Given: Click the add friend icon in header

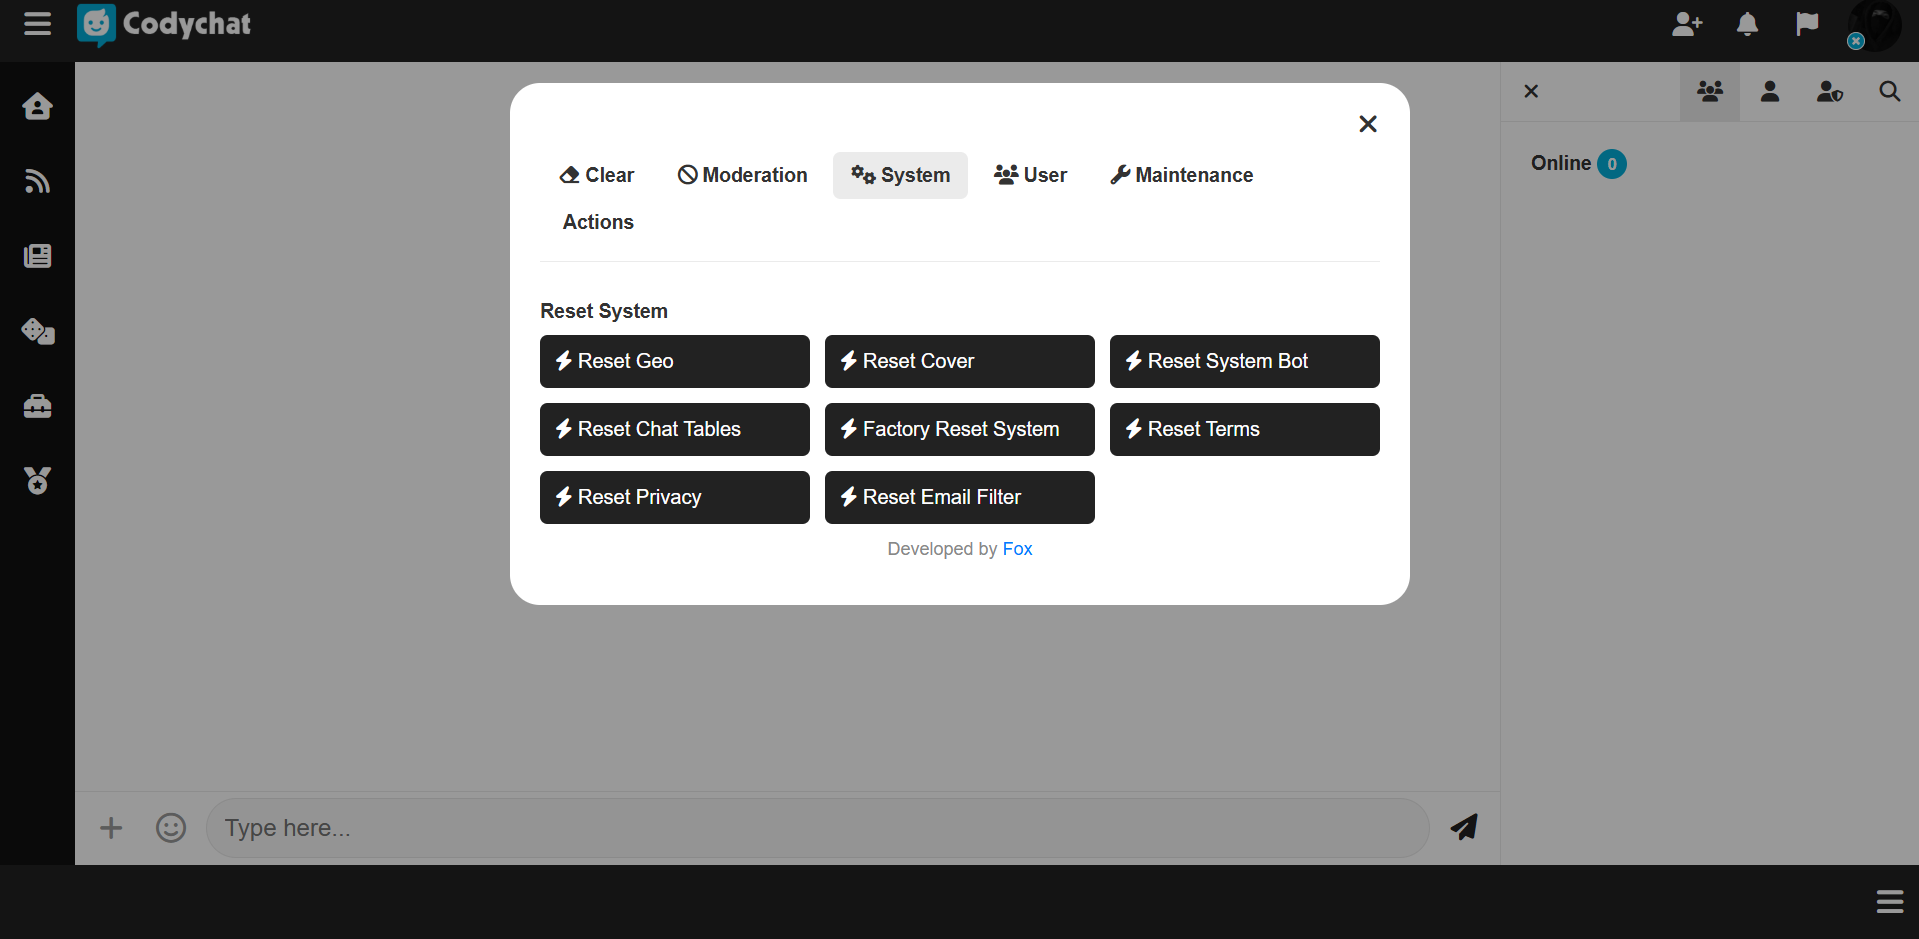Looking at the screenshot, I should (x=1686, y=24).
